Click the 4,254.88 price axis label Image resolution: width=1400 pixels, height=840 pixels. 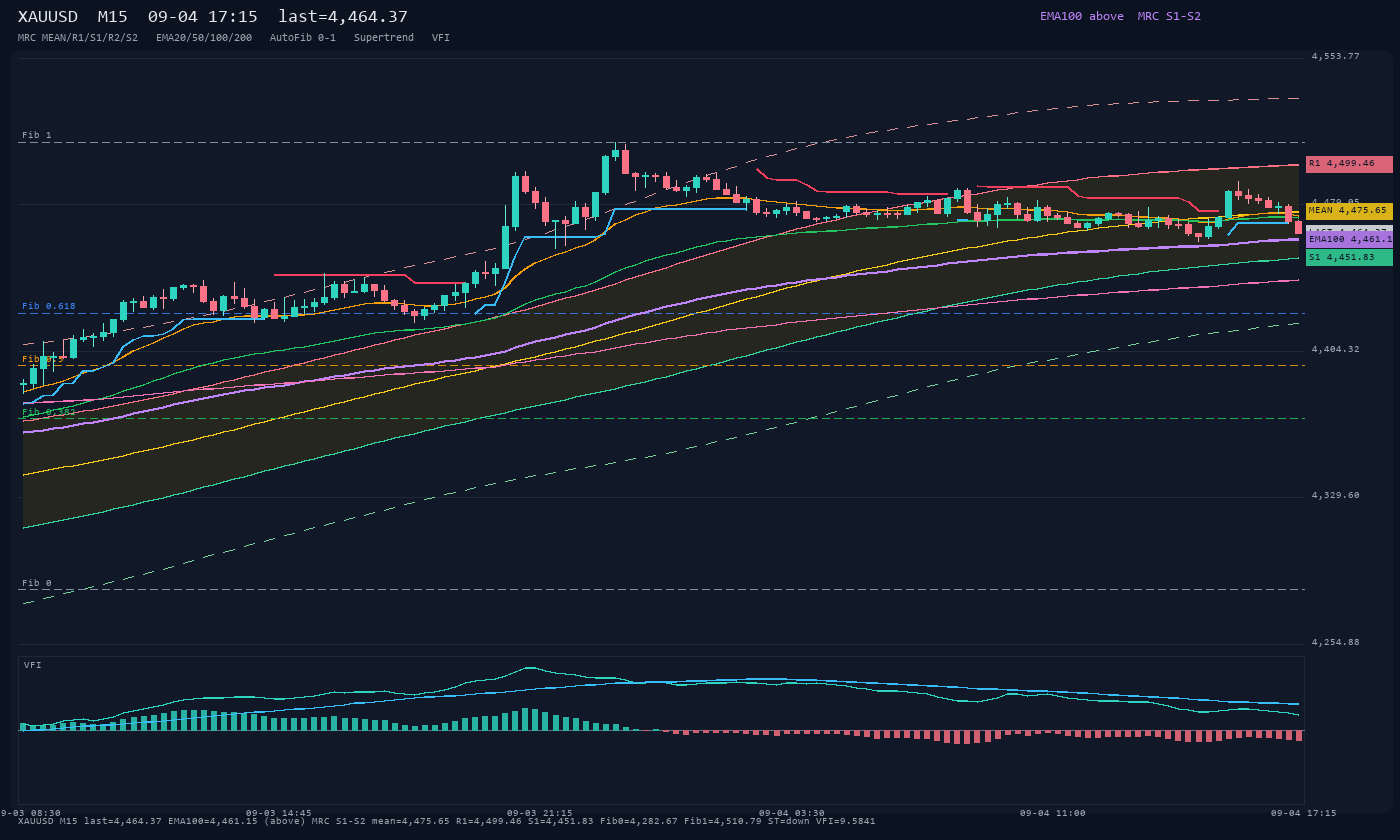[1335, 642]
